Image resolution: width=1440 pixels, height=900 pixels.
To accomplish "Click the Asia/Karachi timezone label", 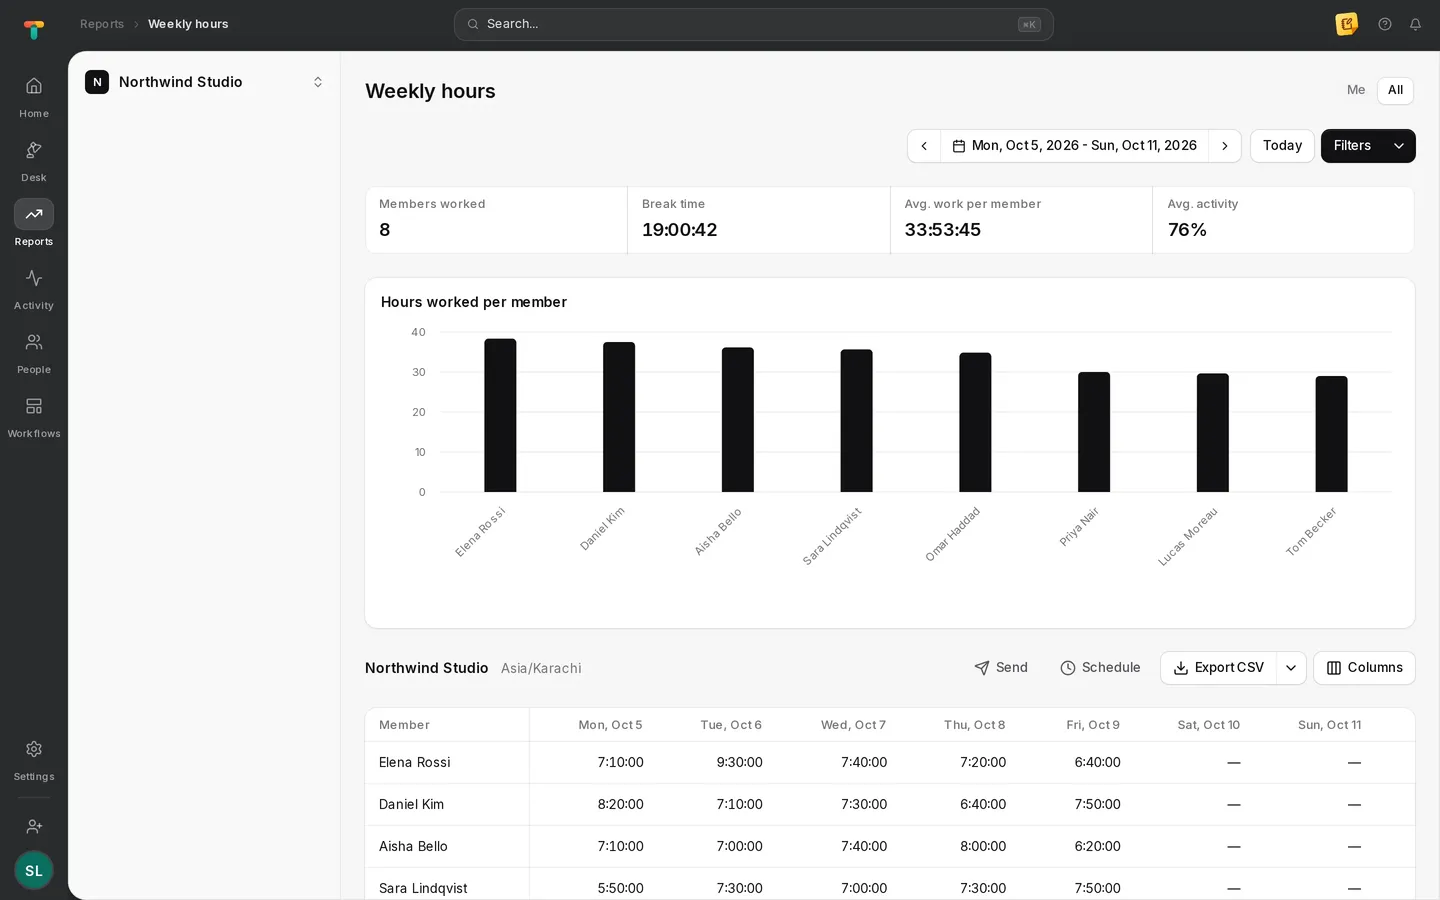I will coord(541,668).
